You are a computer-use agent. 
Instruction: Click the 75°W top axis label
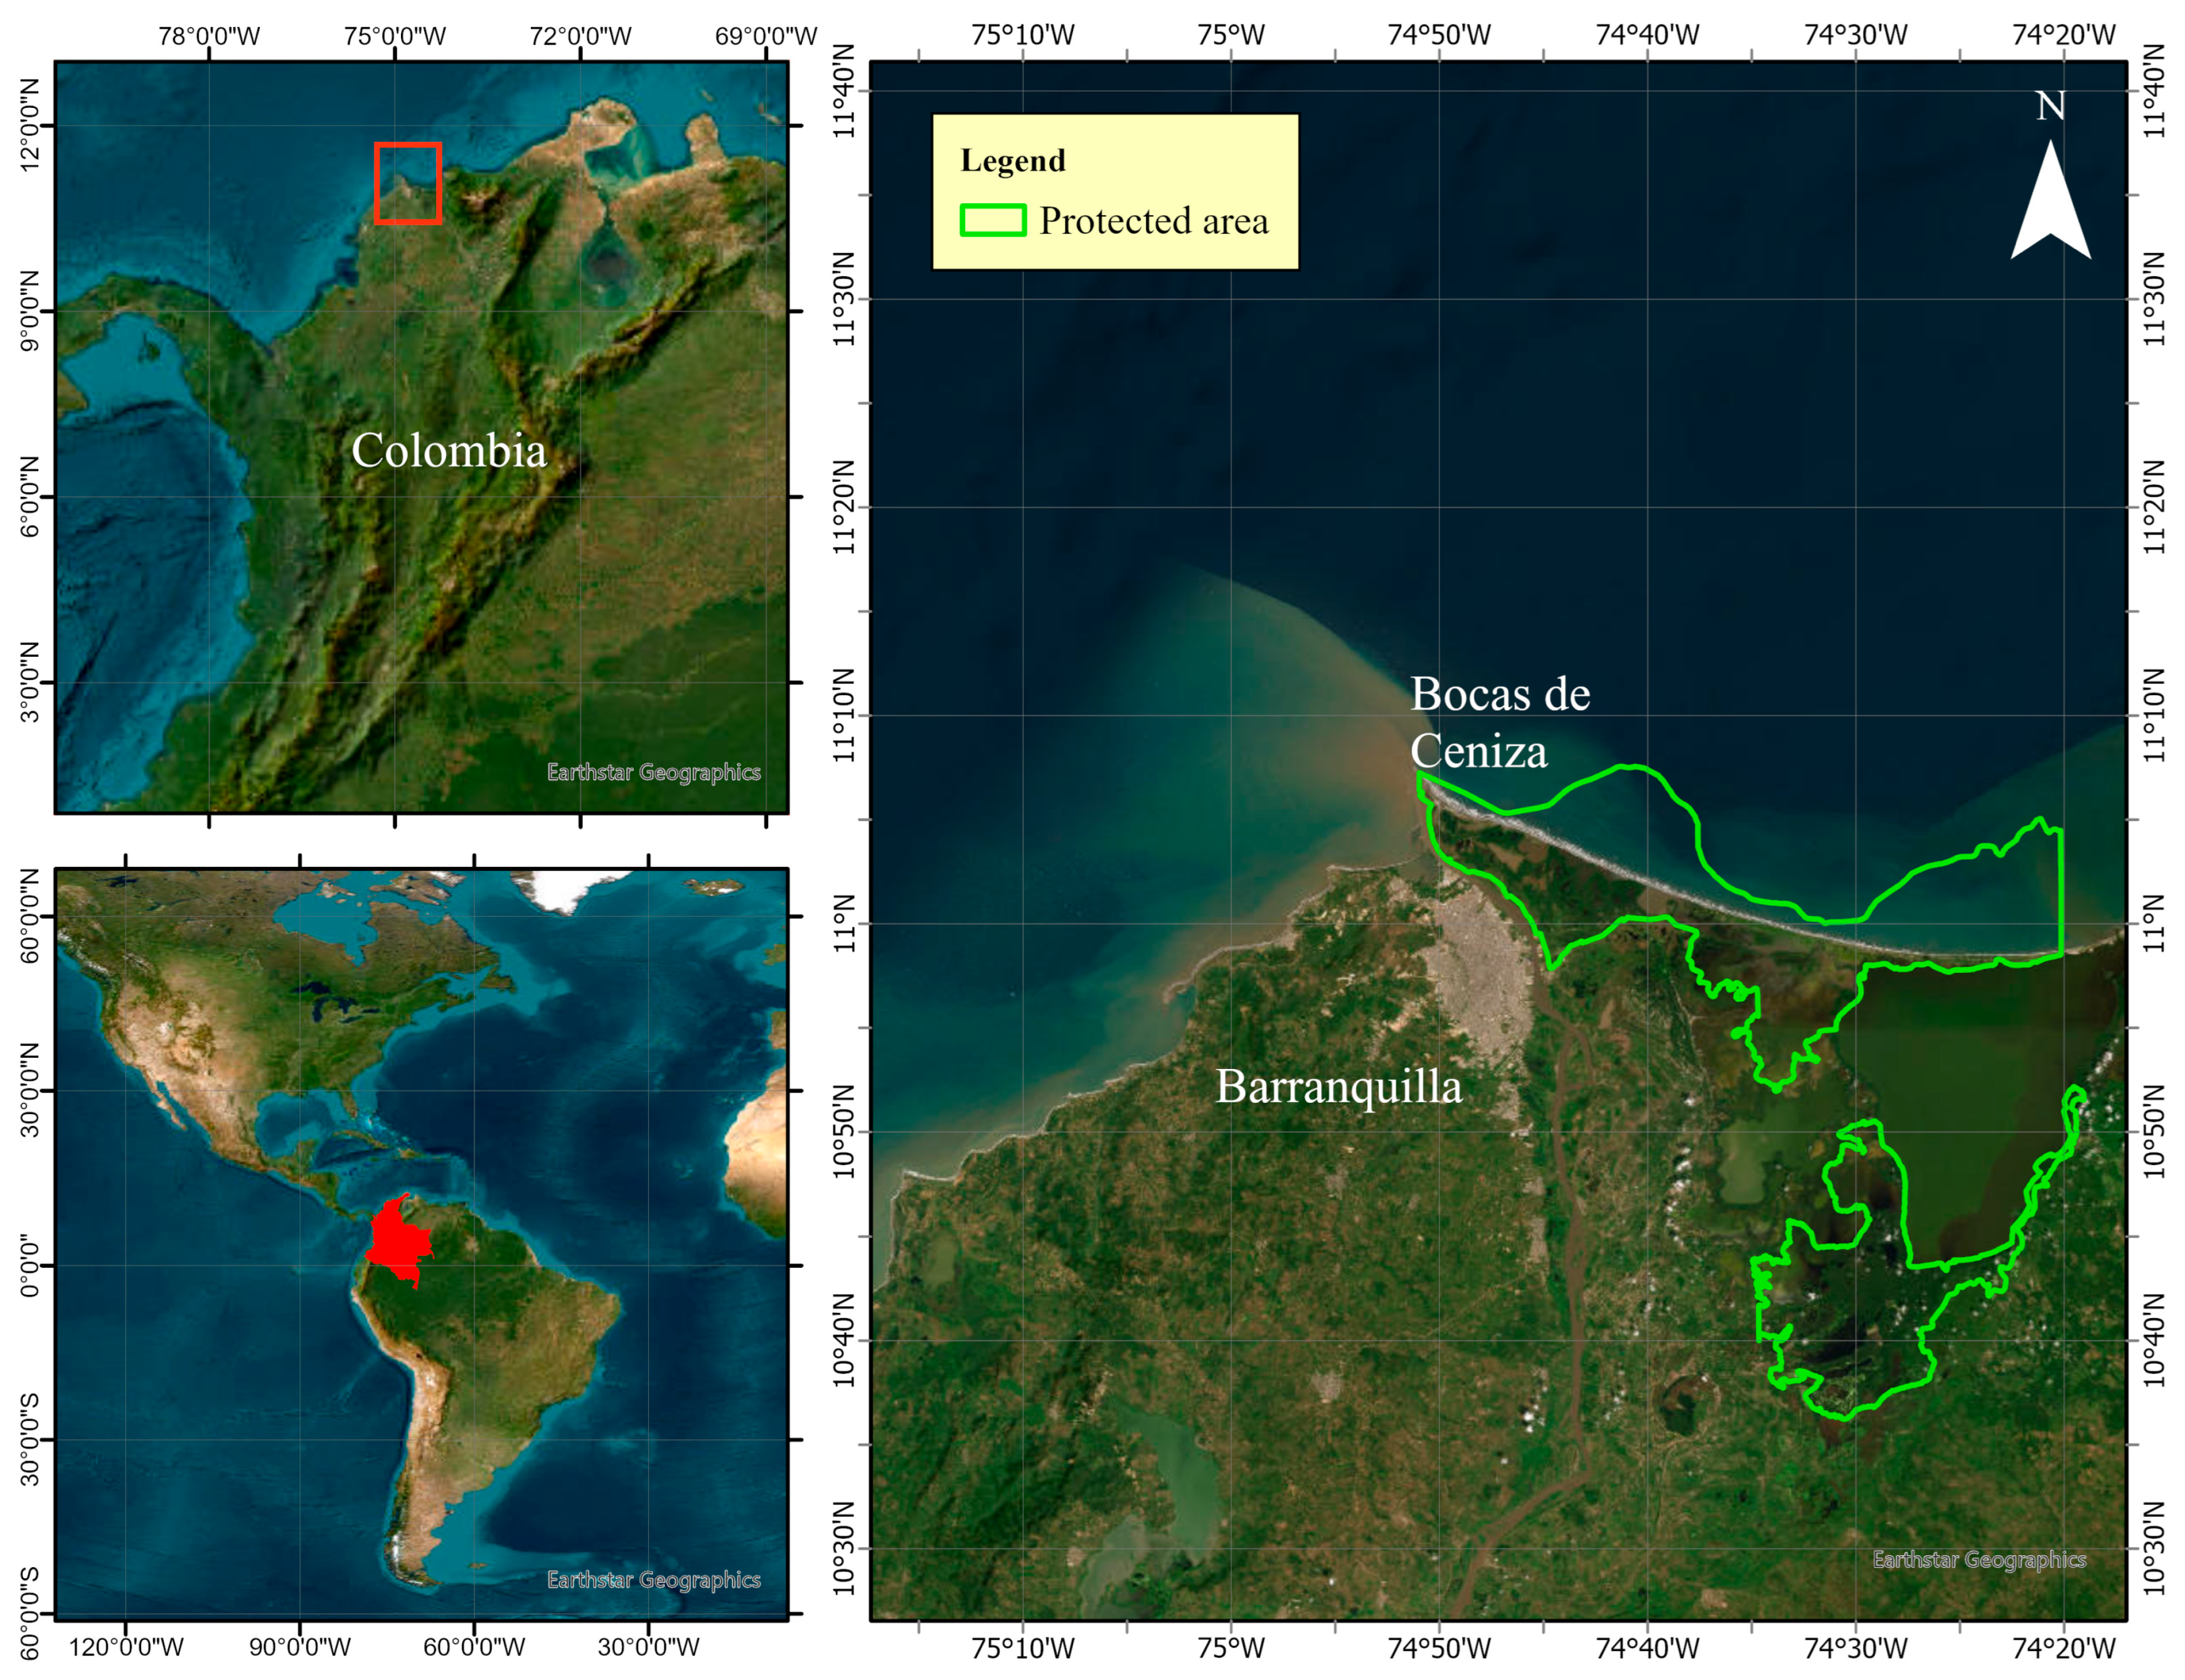pos(1230,35)
